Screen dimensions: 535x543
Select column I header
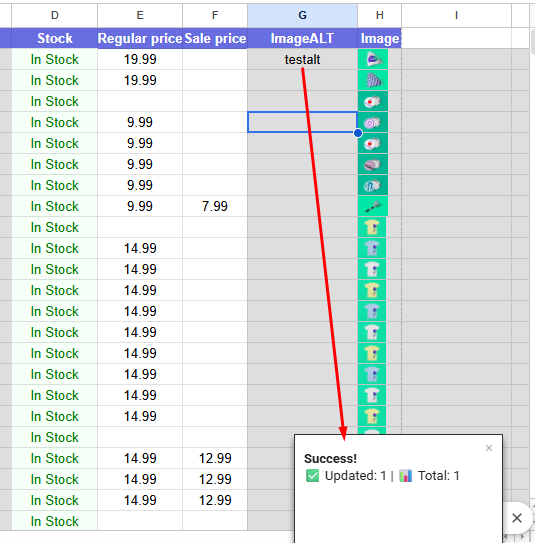456,15
